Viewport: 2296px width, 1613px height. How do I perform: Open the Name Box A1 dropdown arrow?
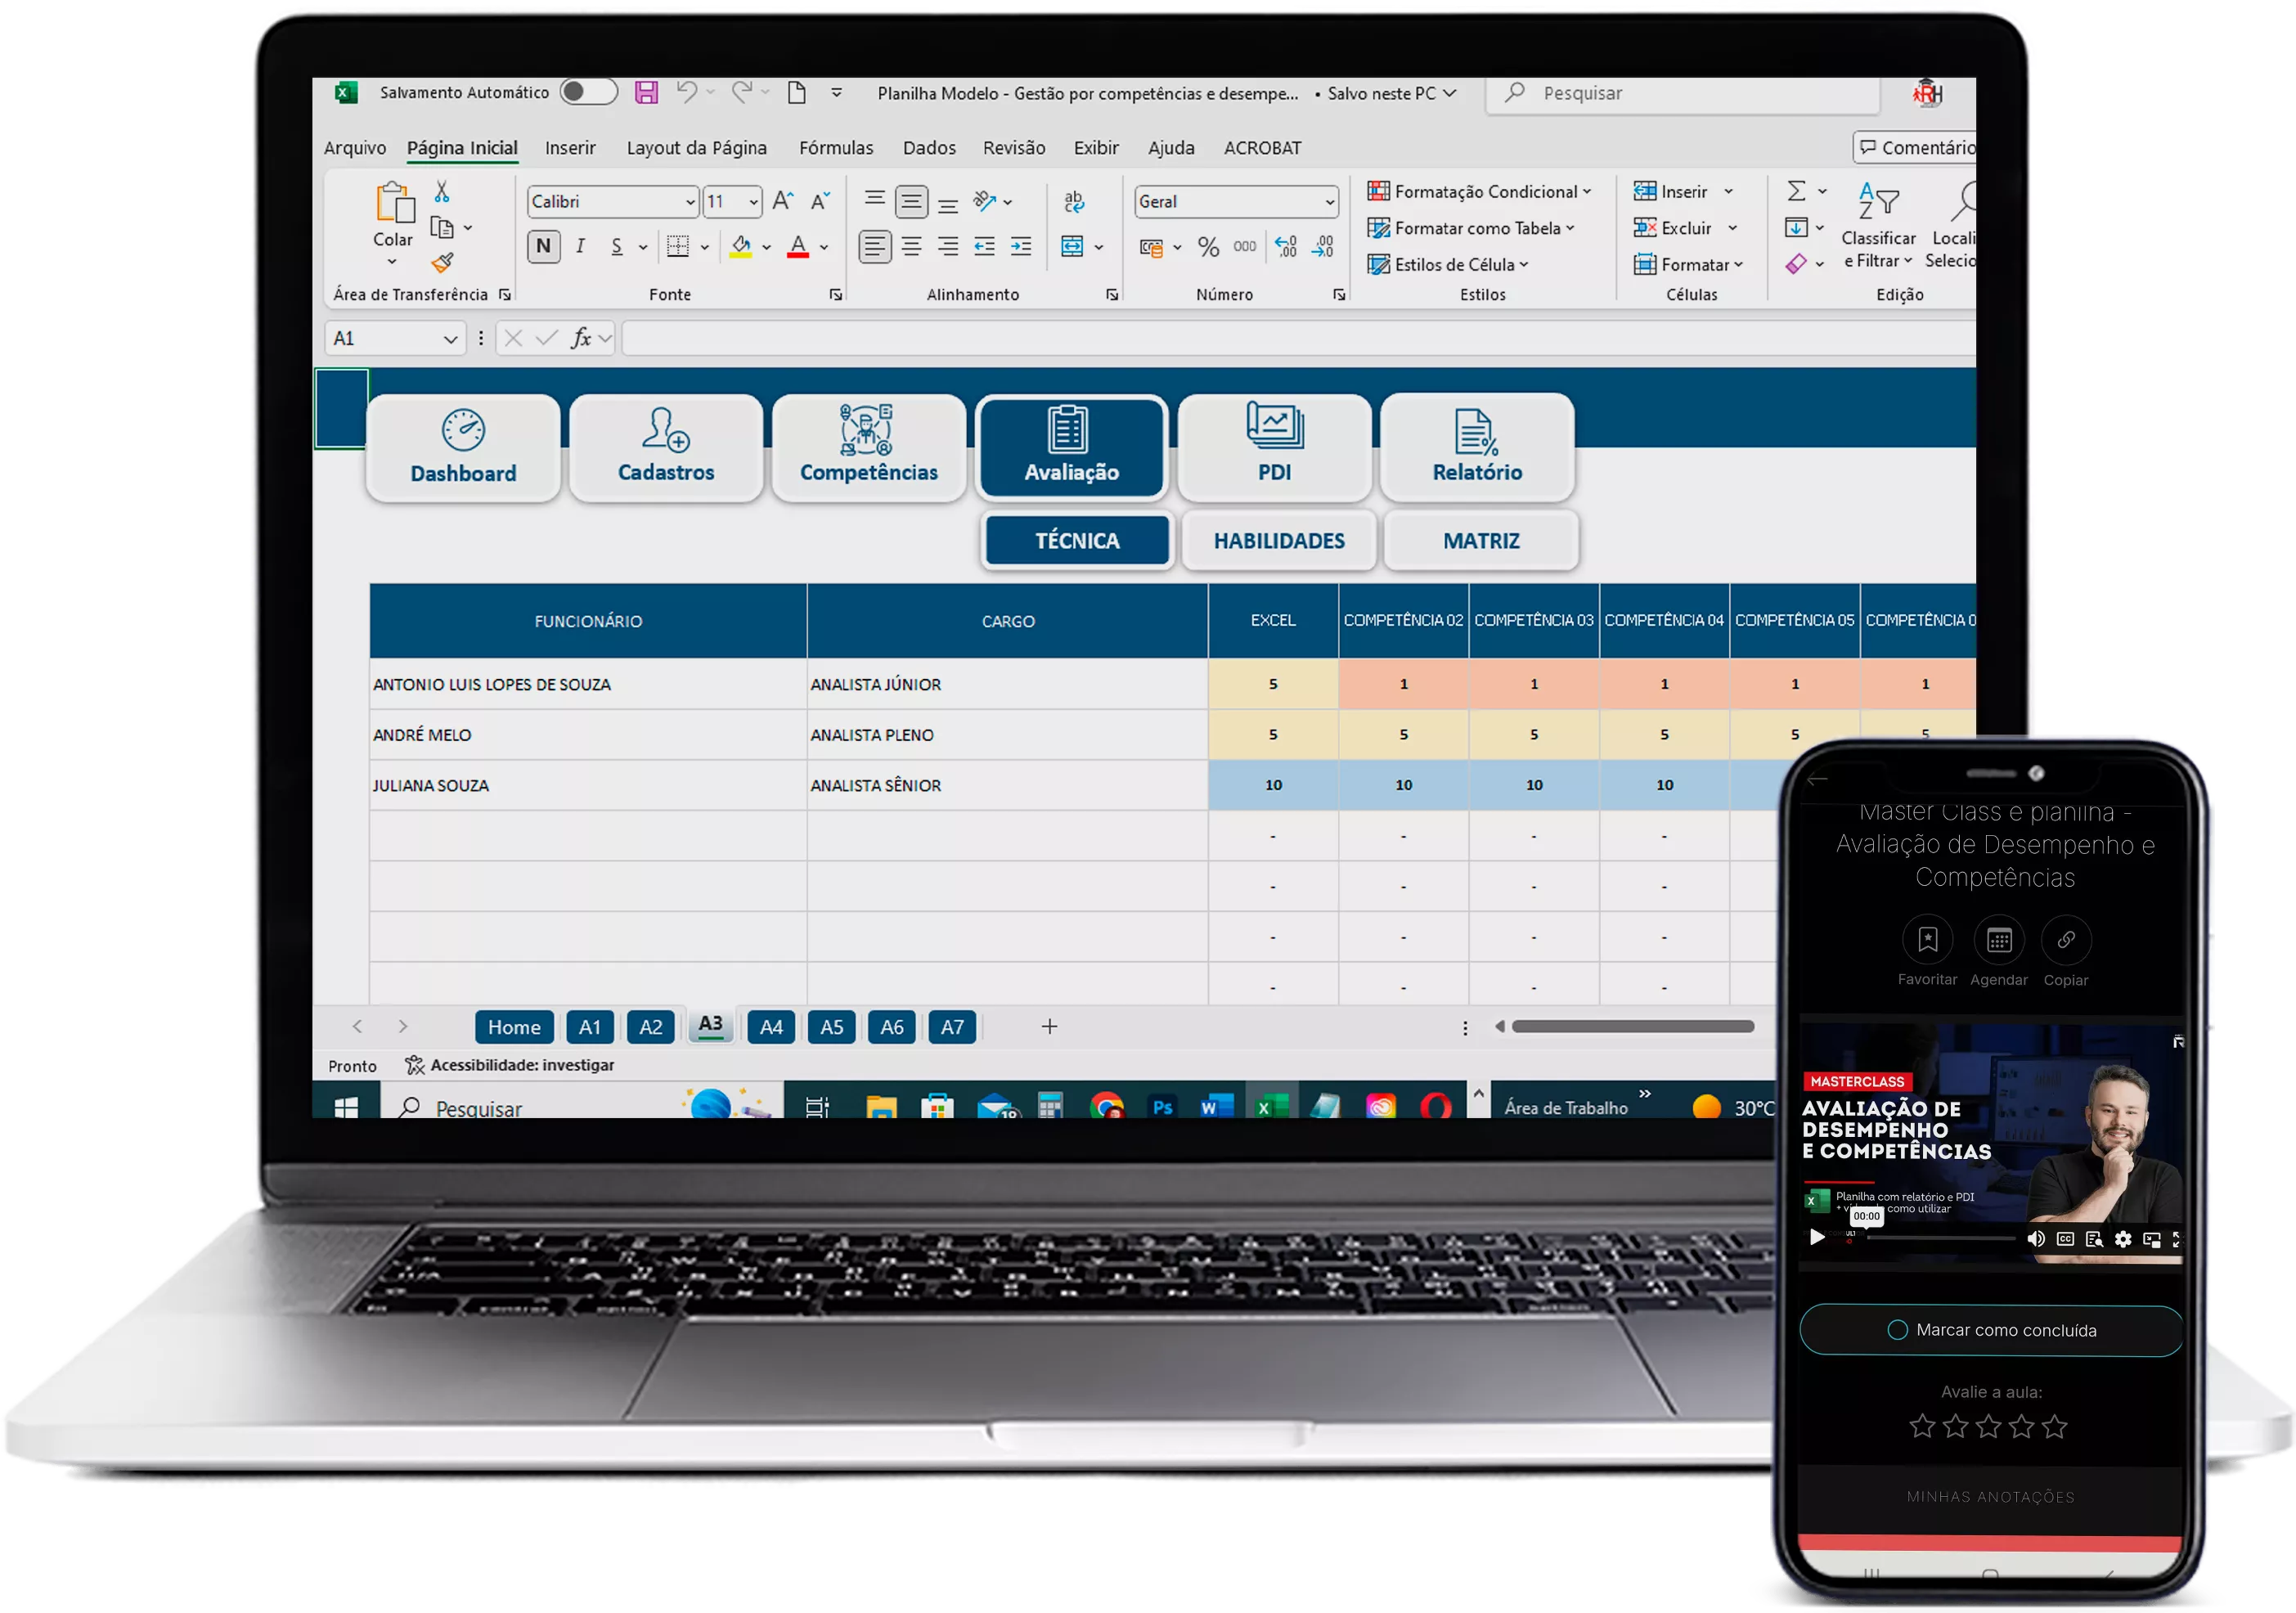(450, 339)
